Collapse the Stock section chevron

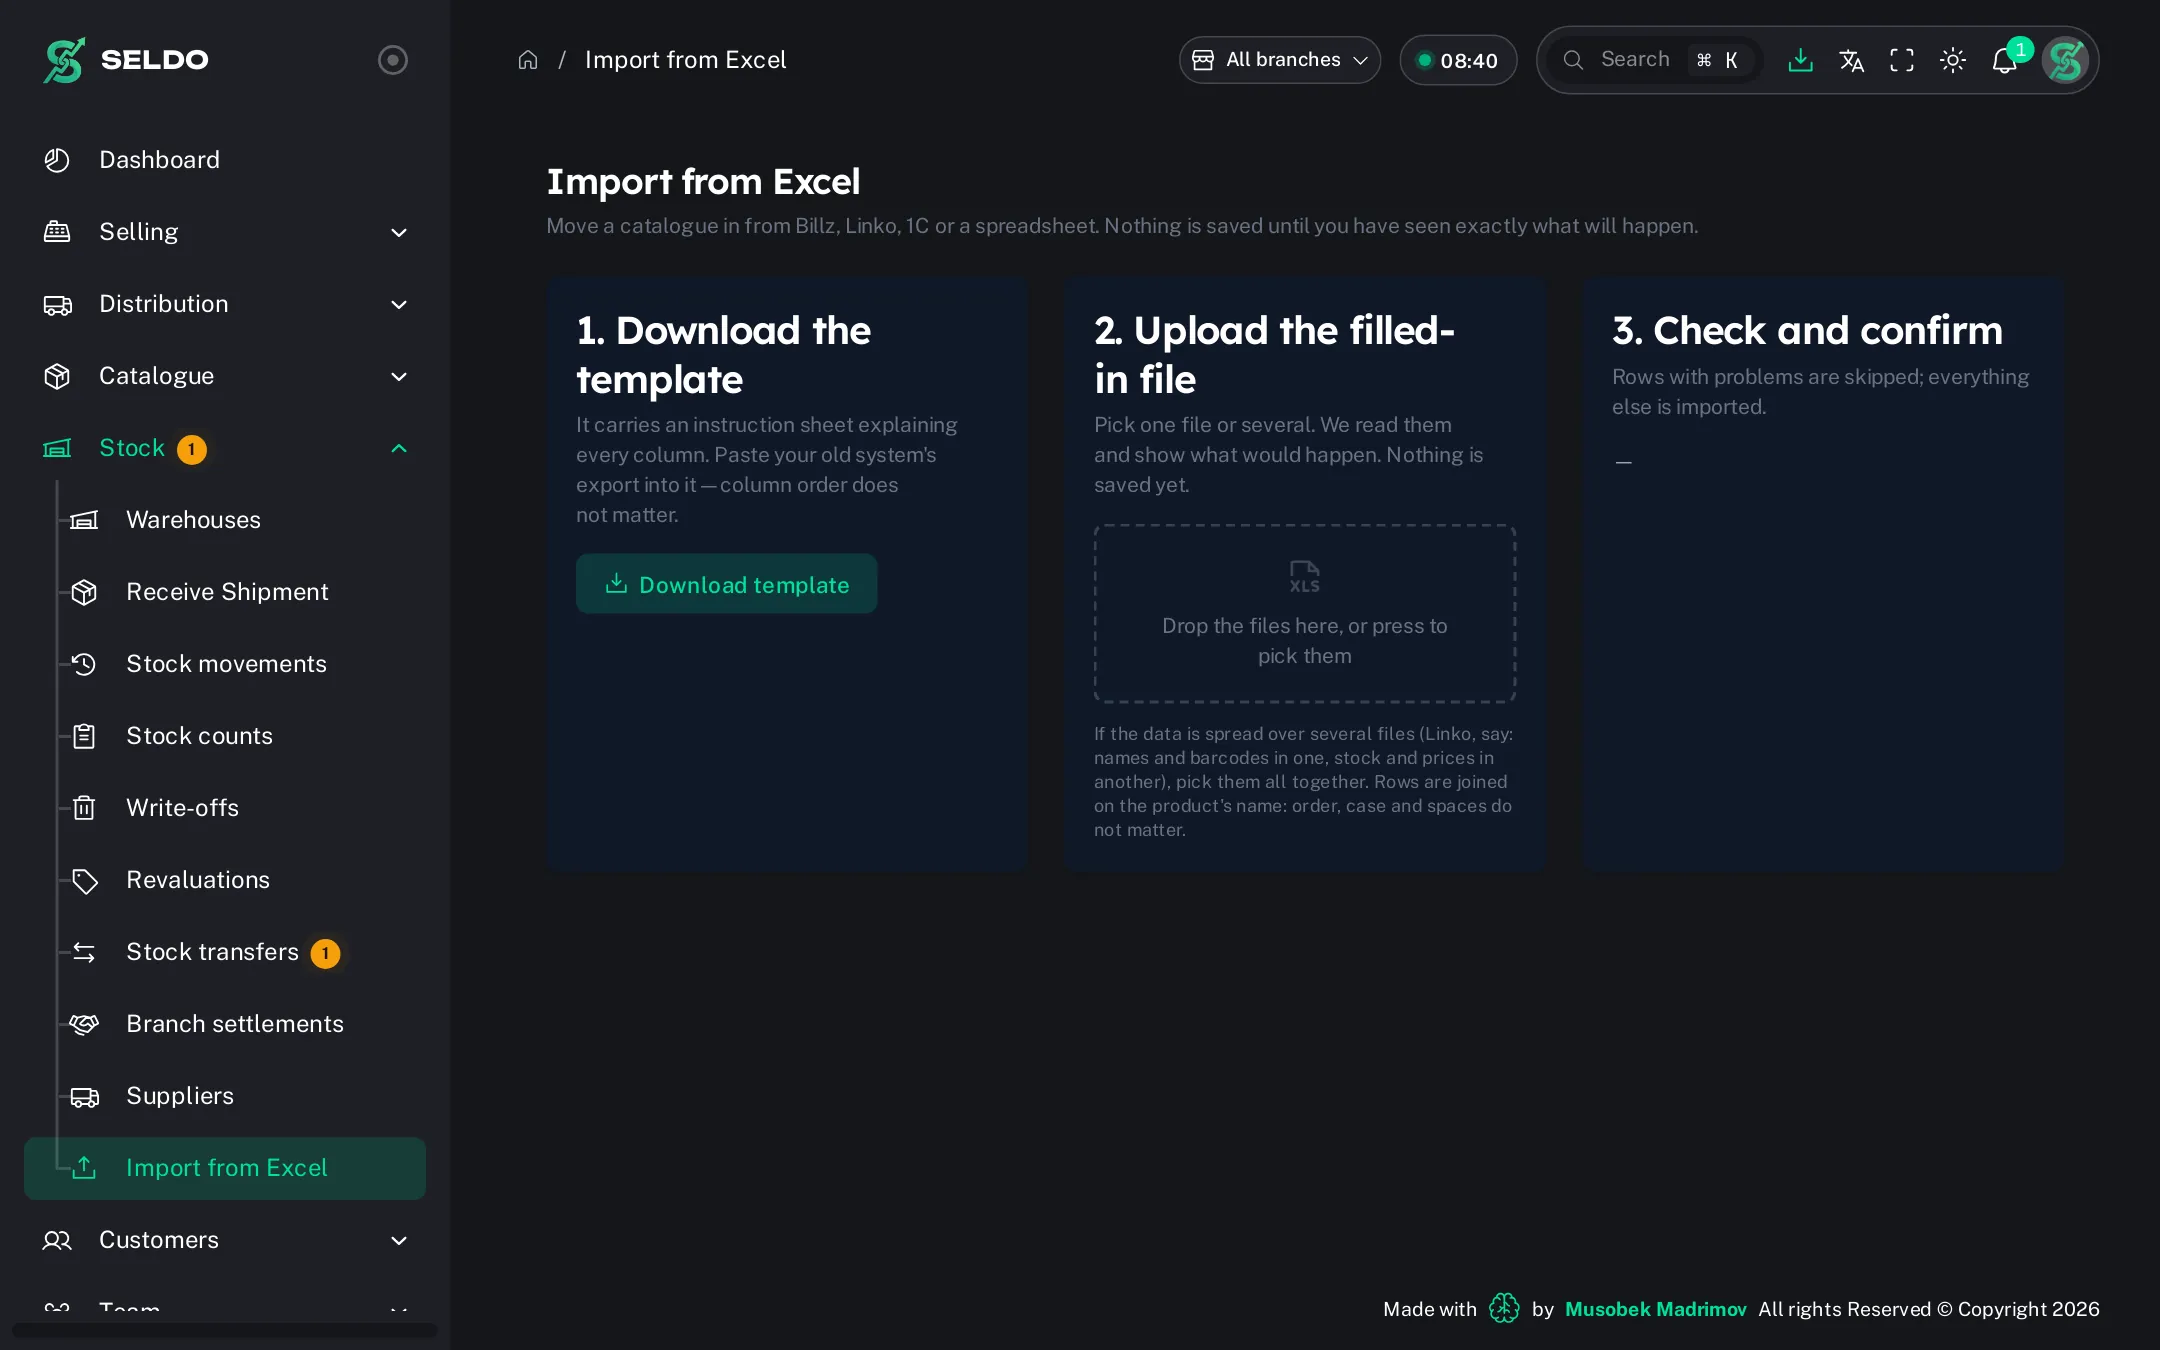click(399, 448)
